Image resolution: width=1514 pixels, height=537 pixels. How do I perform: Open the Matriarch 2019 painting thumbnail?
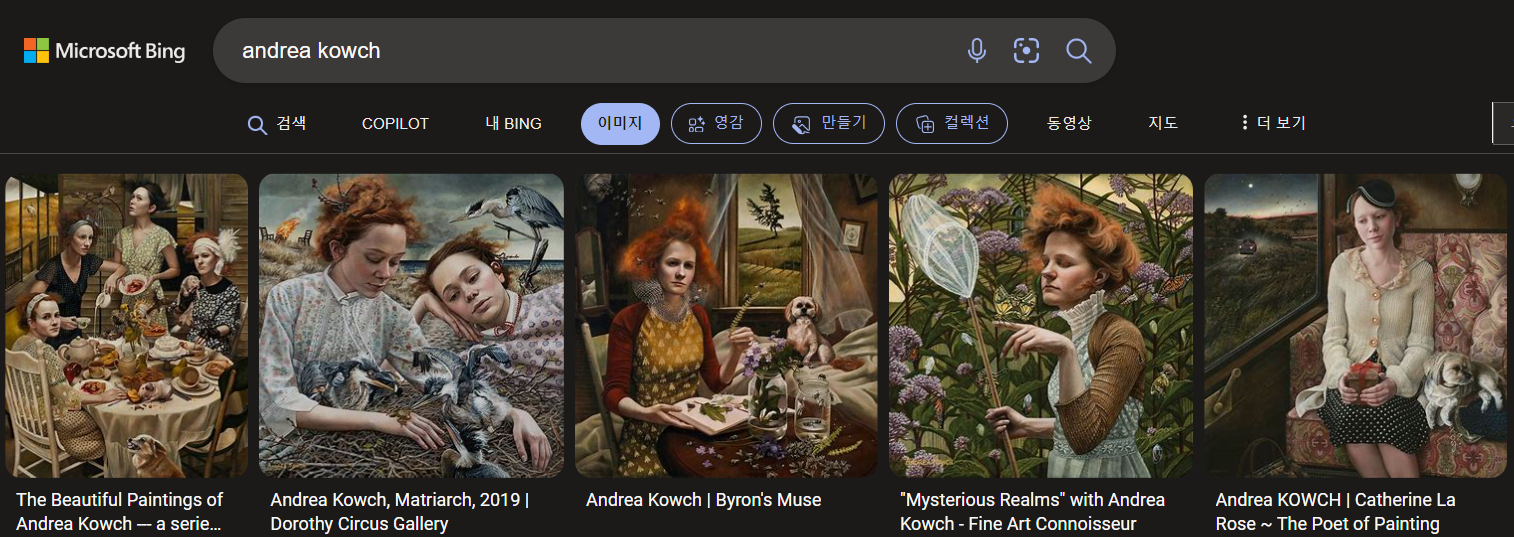point(411,326)
